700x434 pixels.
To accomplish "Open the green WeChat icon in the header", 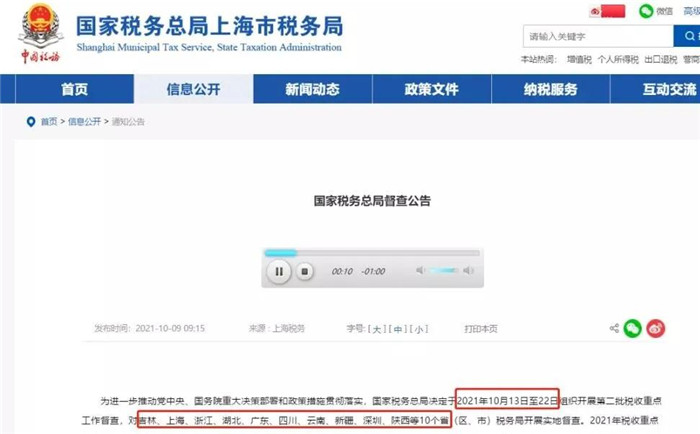I will coord(646,11).
